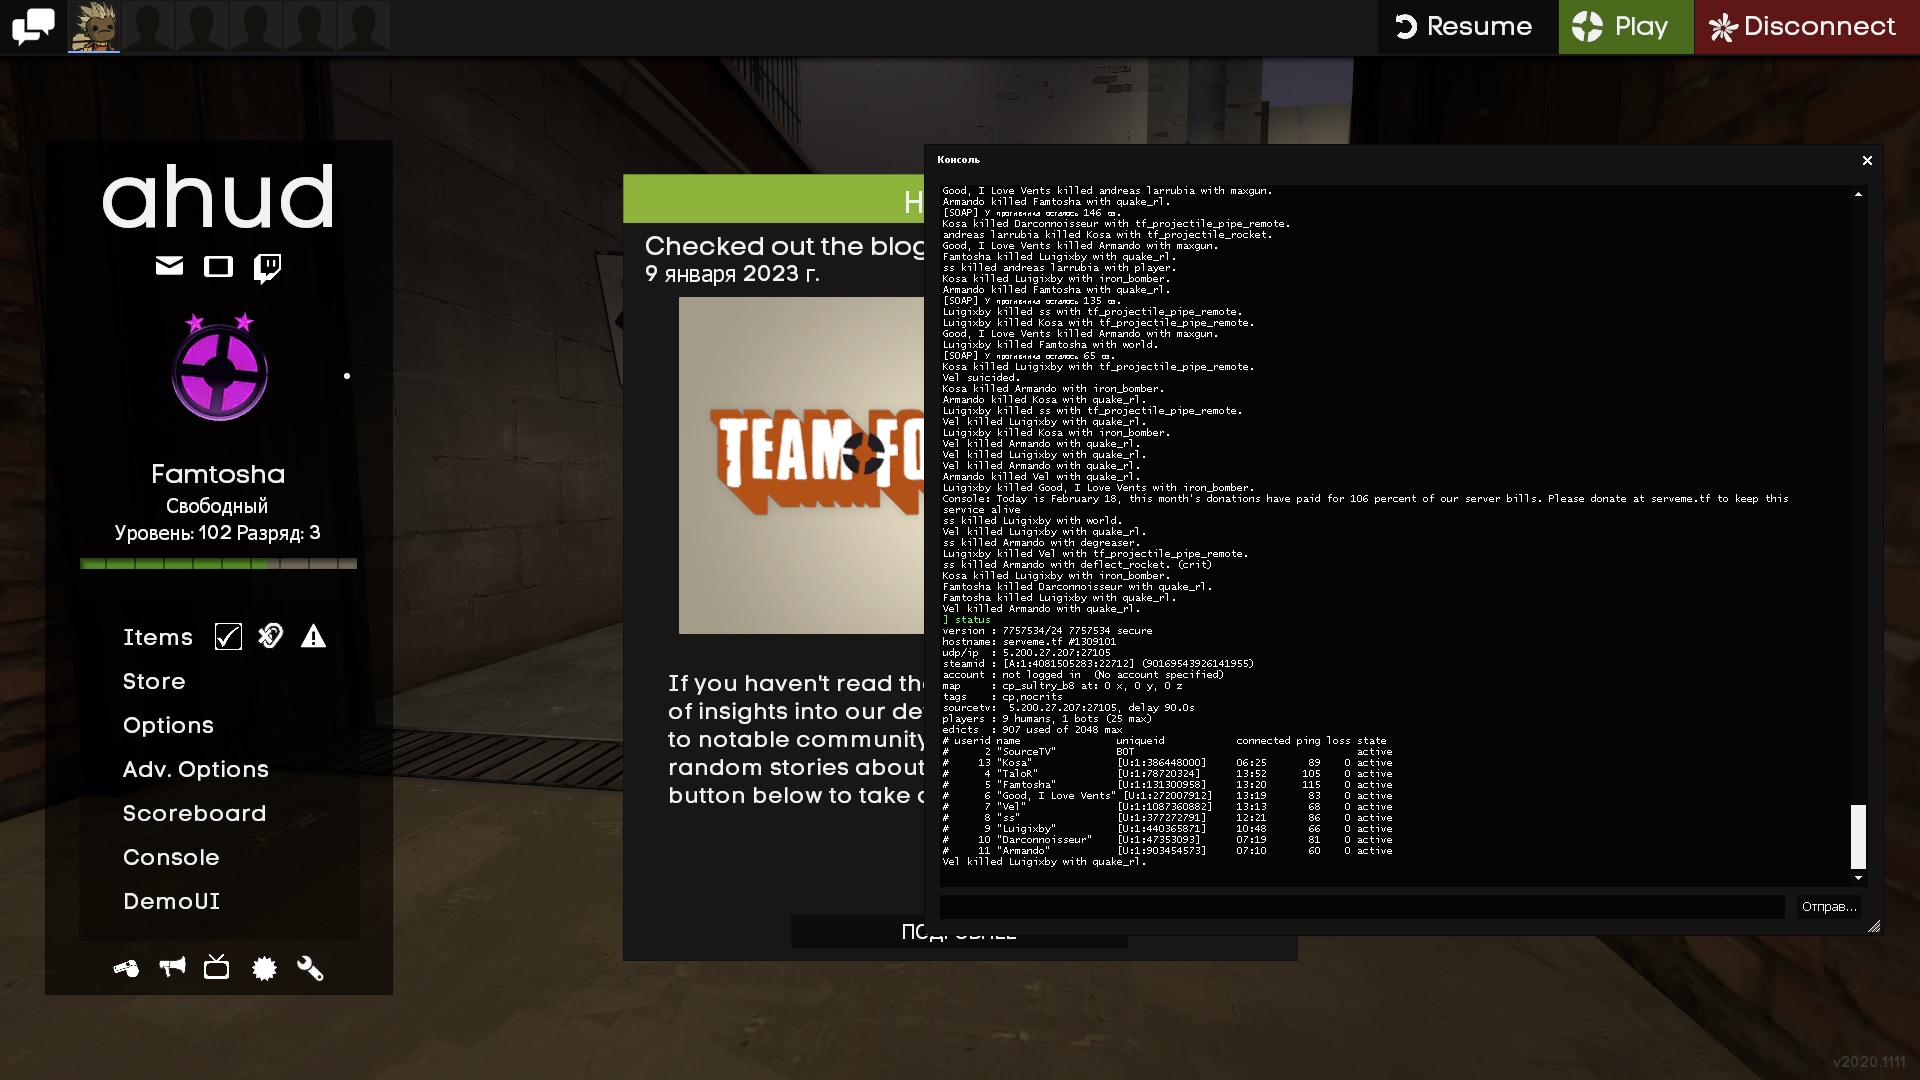The width and height of the screenshot is (1920, 1080).
Task: Click the purple rank badge with stars
Action: coord(219,367)
